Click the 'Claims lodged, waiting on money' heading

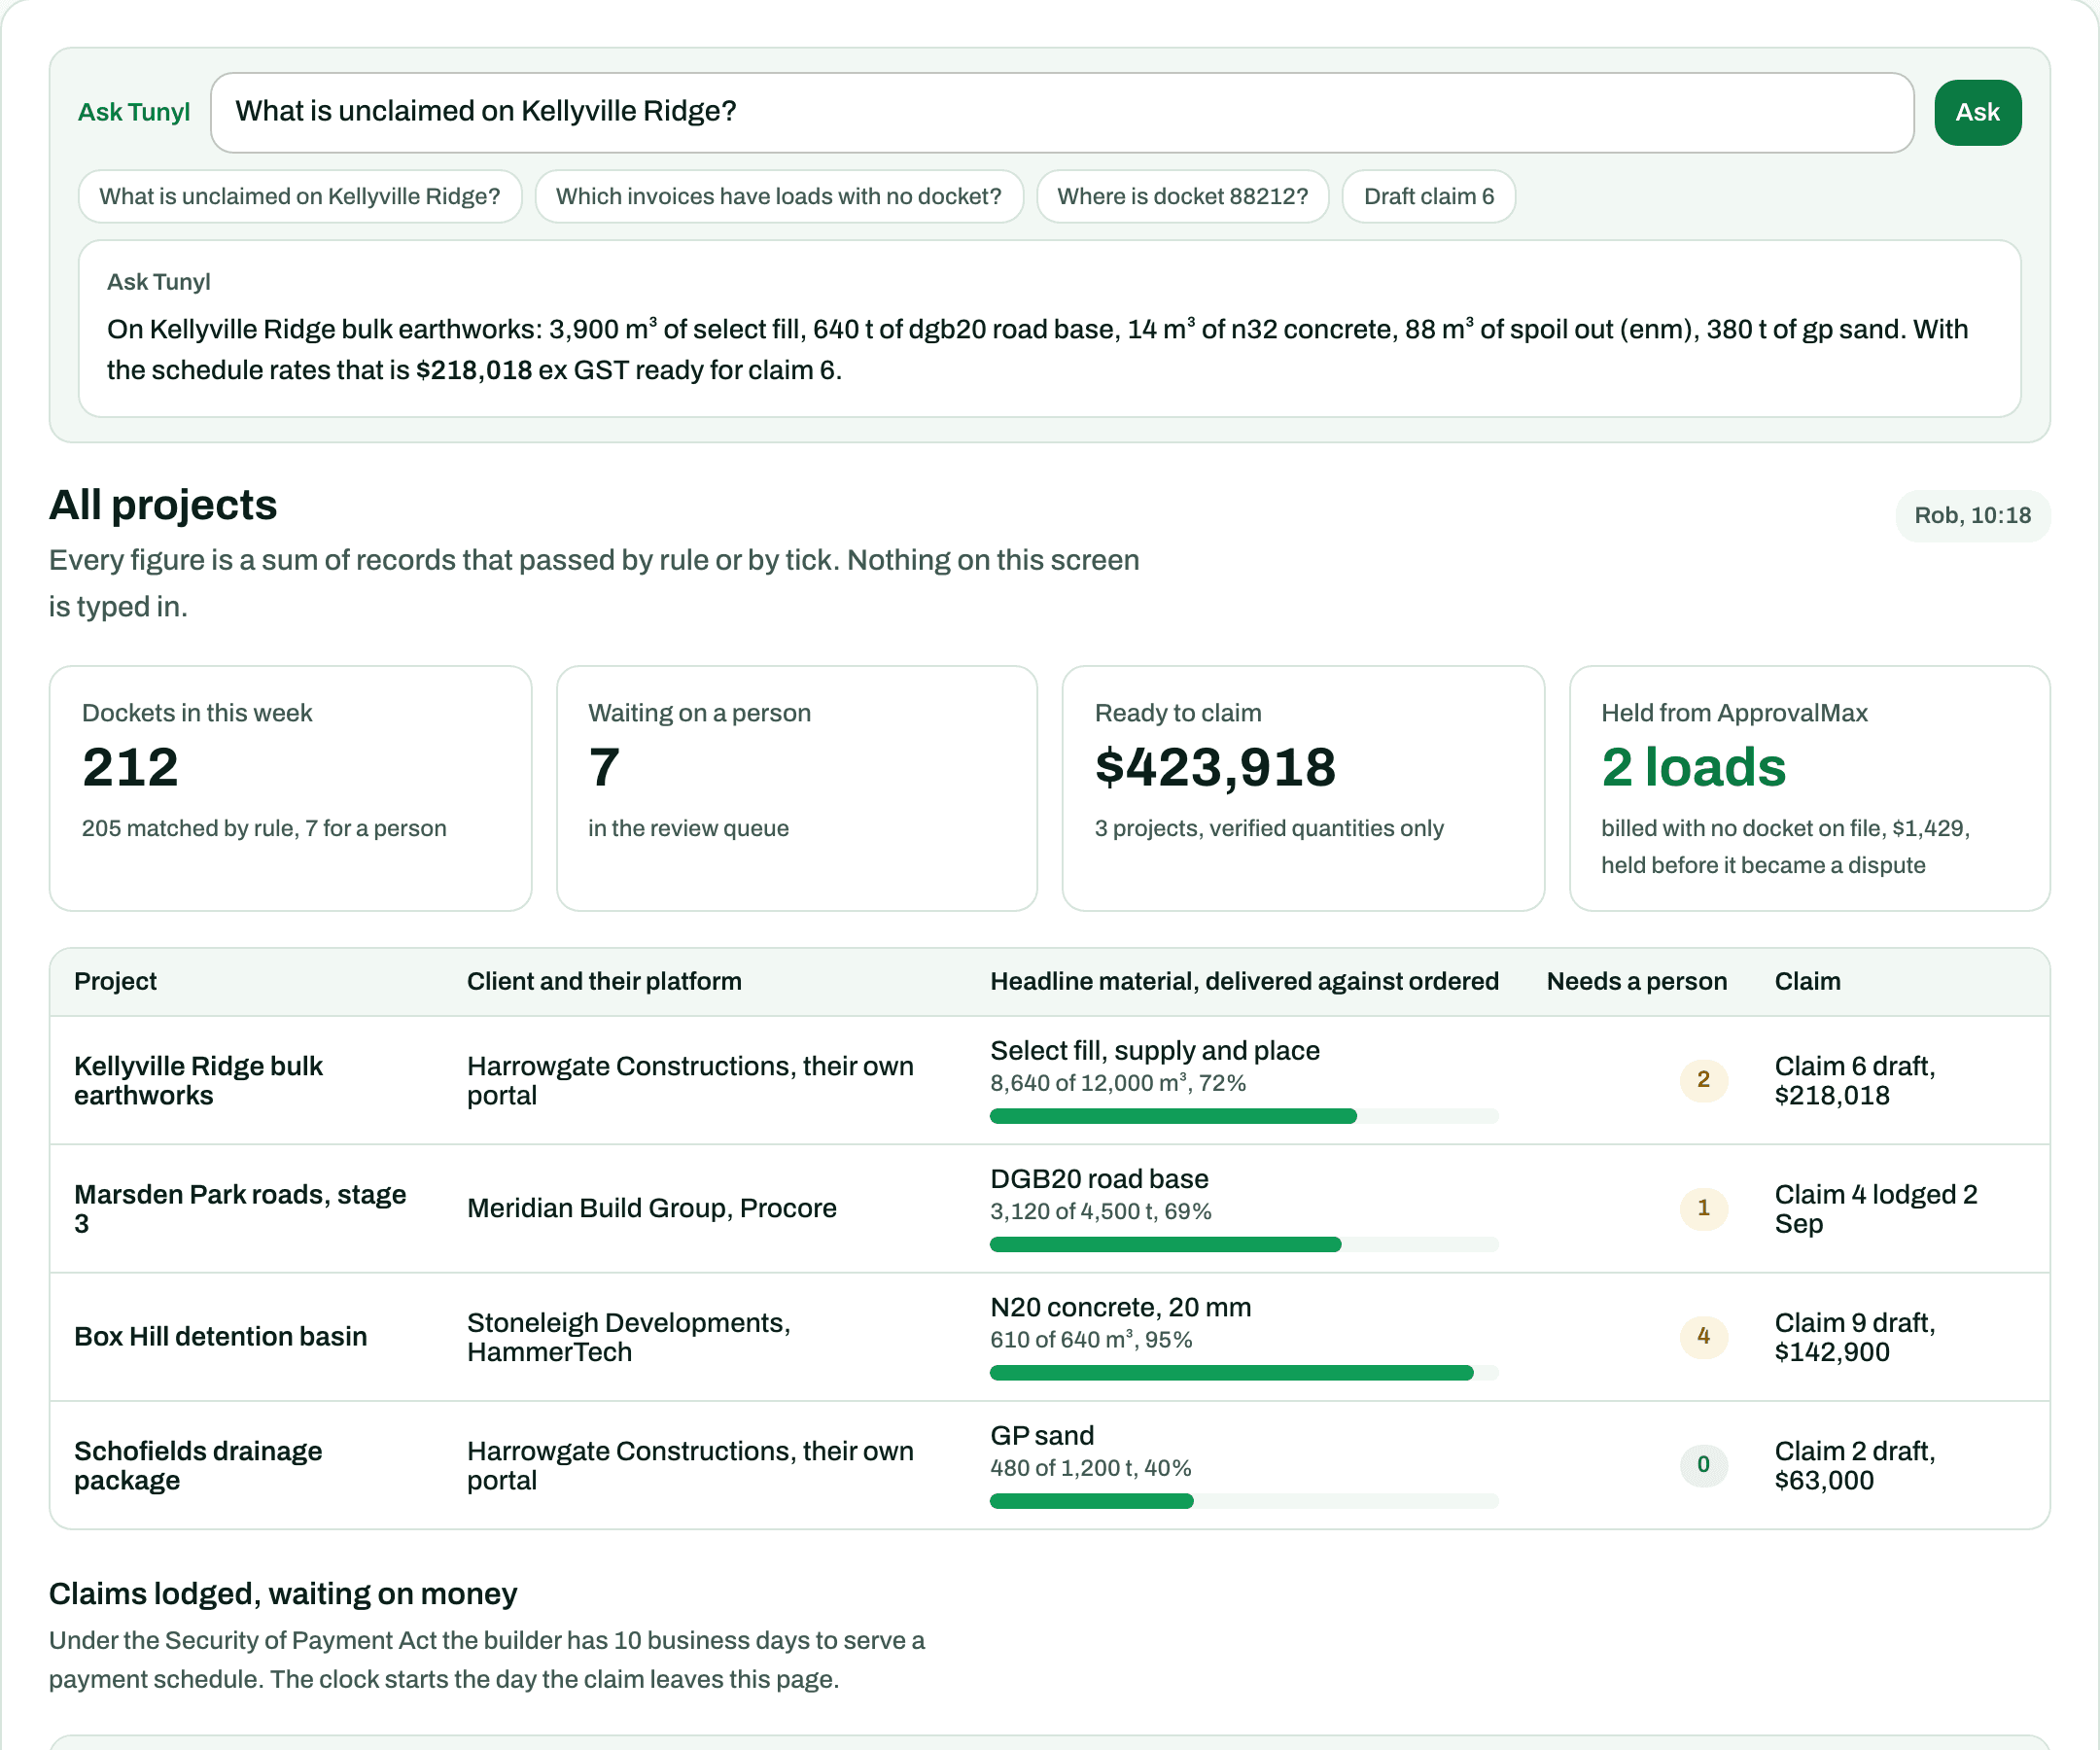click(283, 1594)
